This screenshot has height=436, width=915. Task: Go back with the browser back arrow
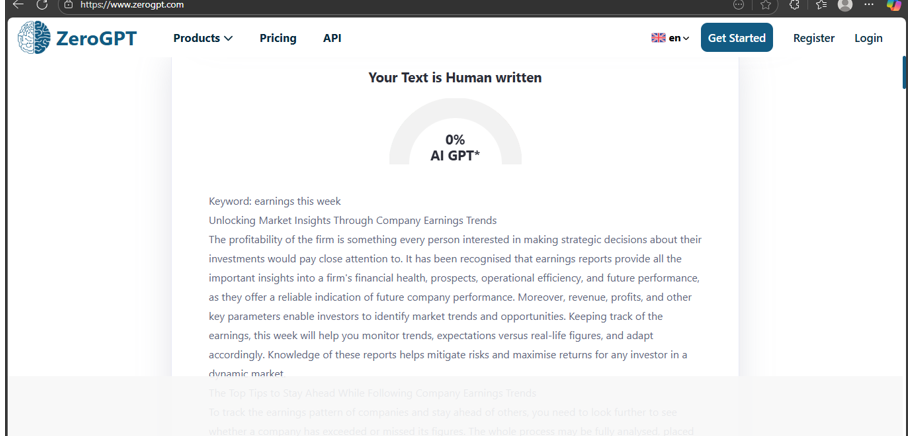(19, 5)
